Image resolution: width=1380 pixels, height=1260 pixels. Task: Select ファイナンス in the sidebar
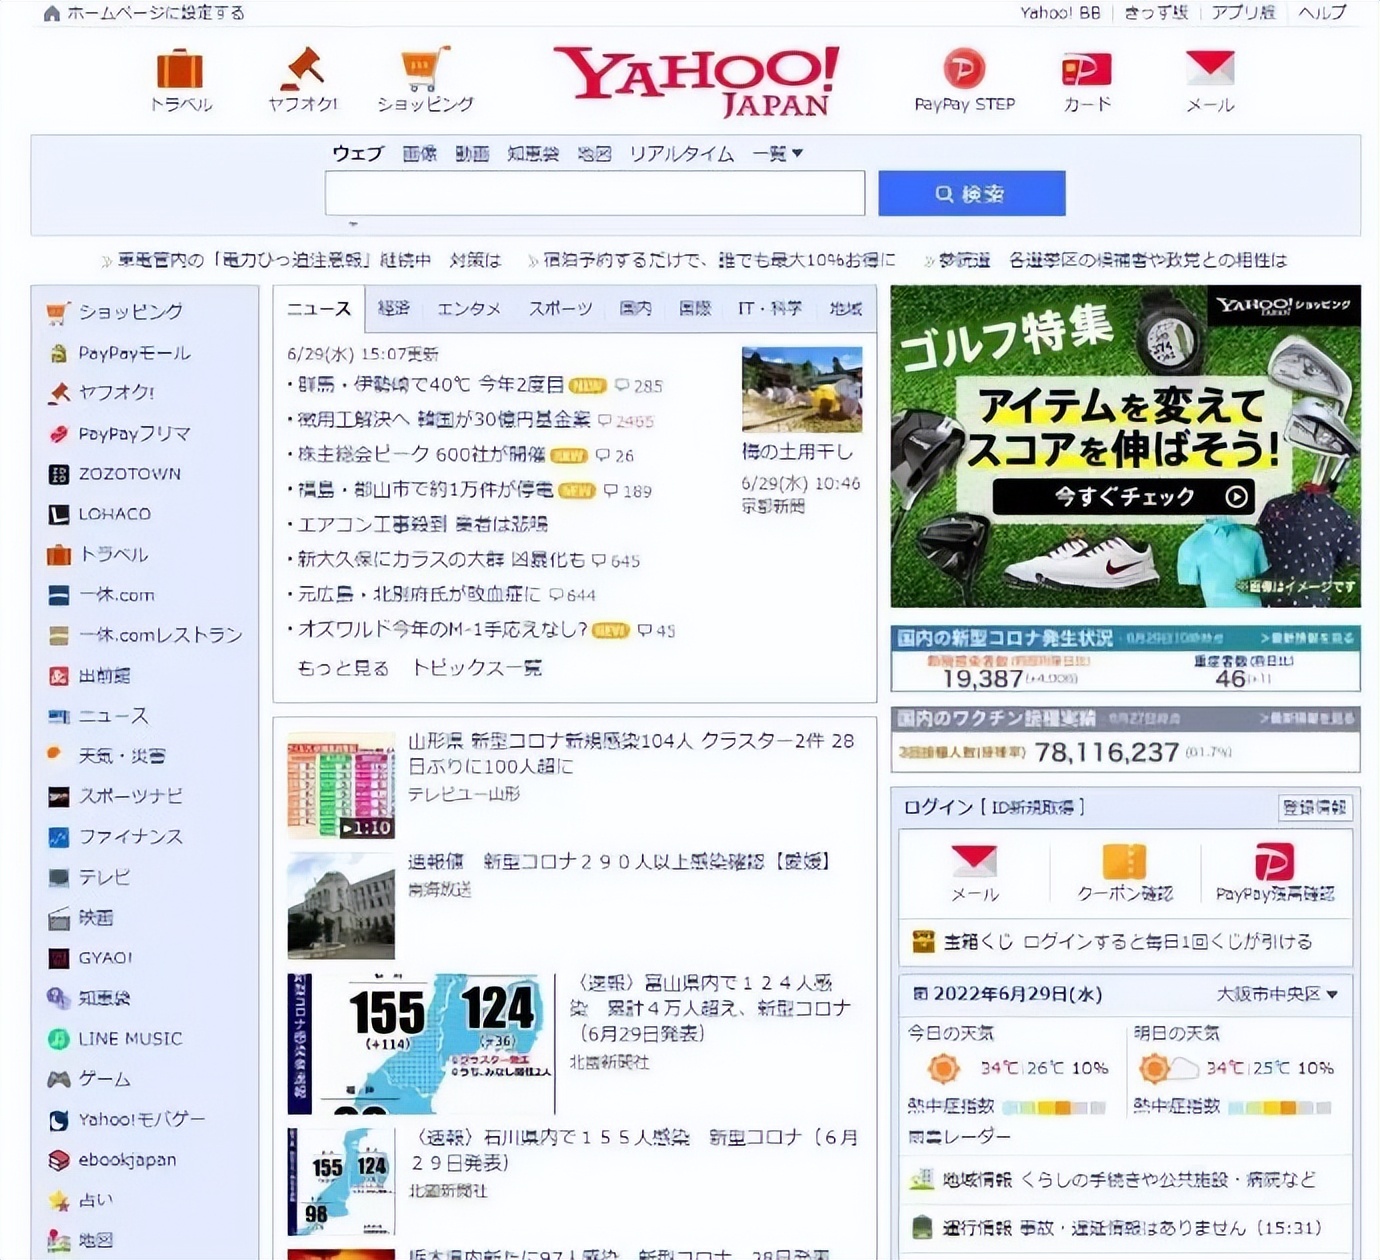[128, 837]
